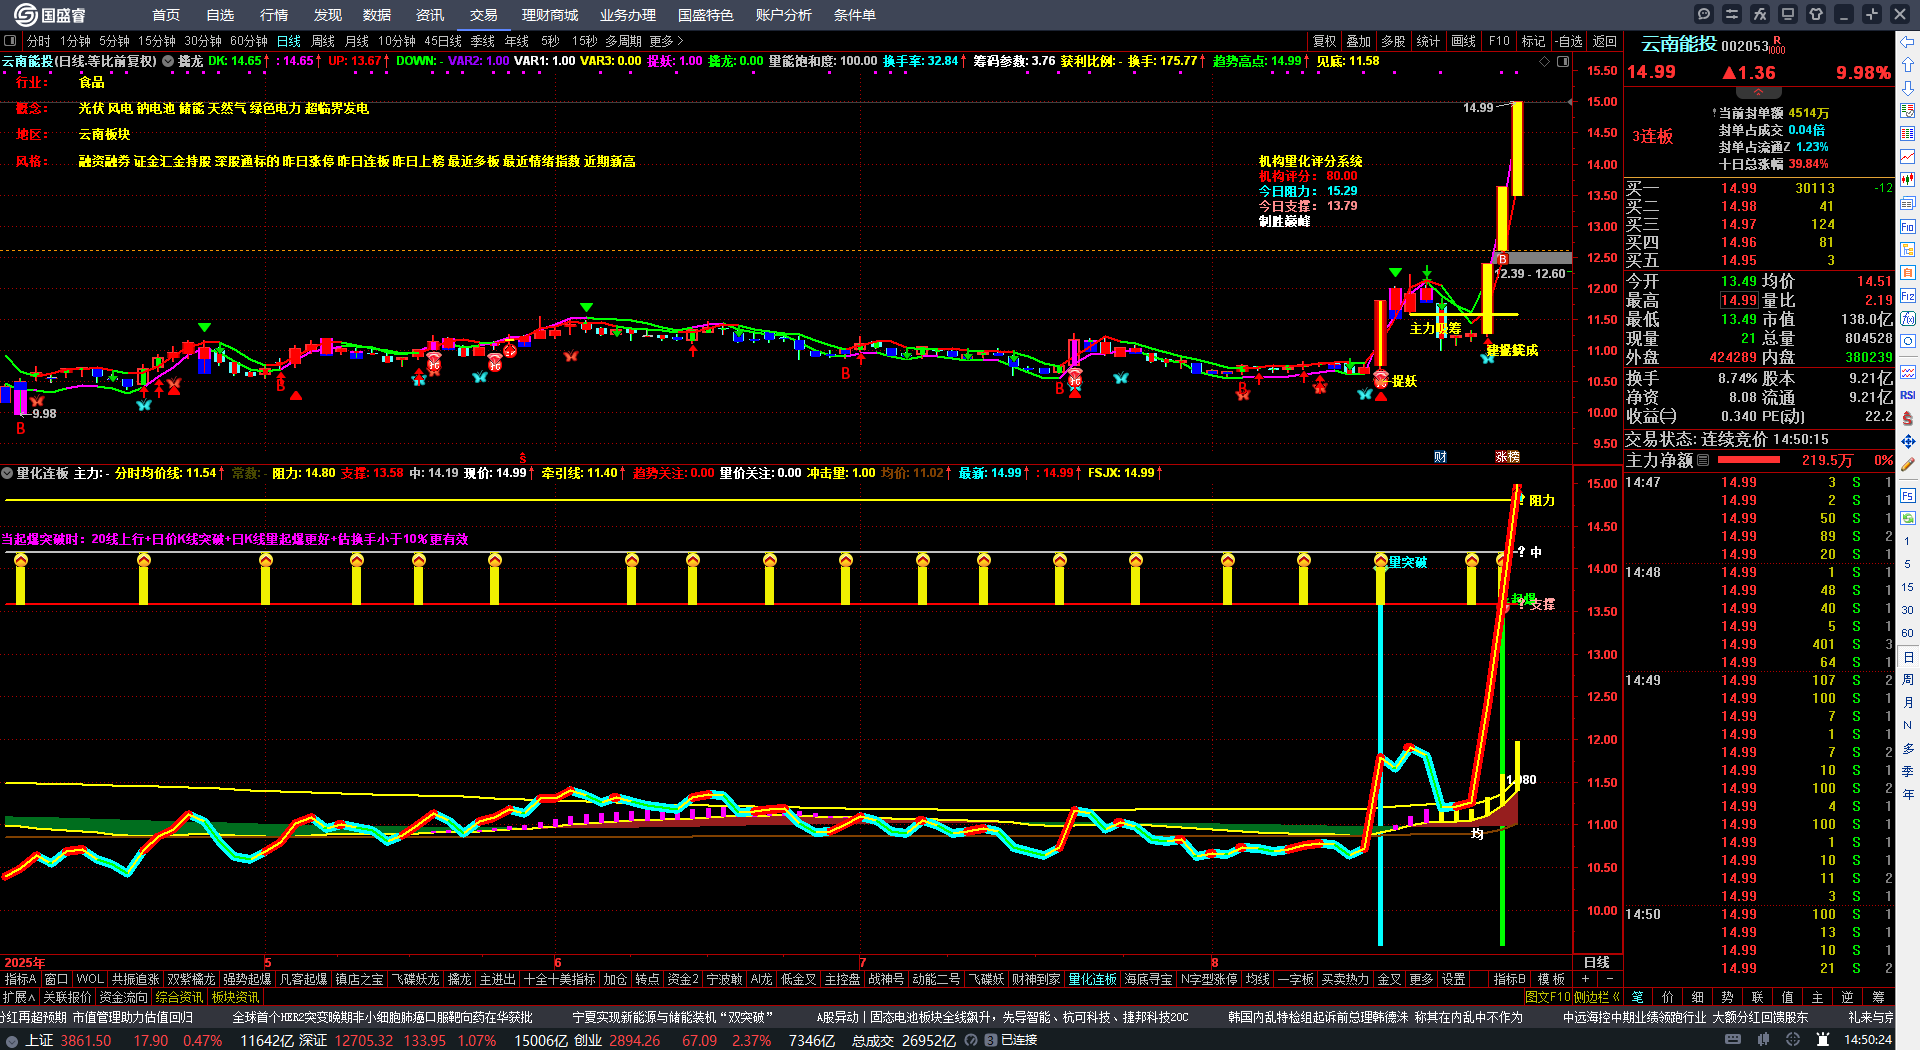Click the 画线 drawing button
Screen dimensions: 1920x1050
(1464, 41)
